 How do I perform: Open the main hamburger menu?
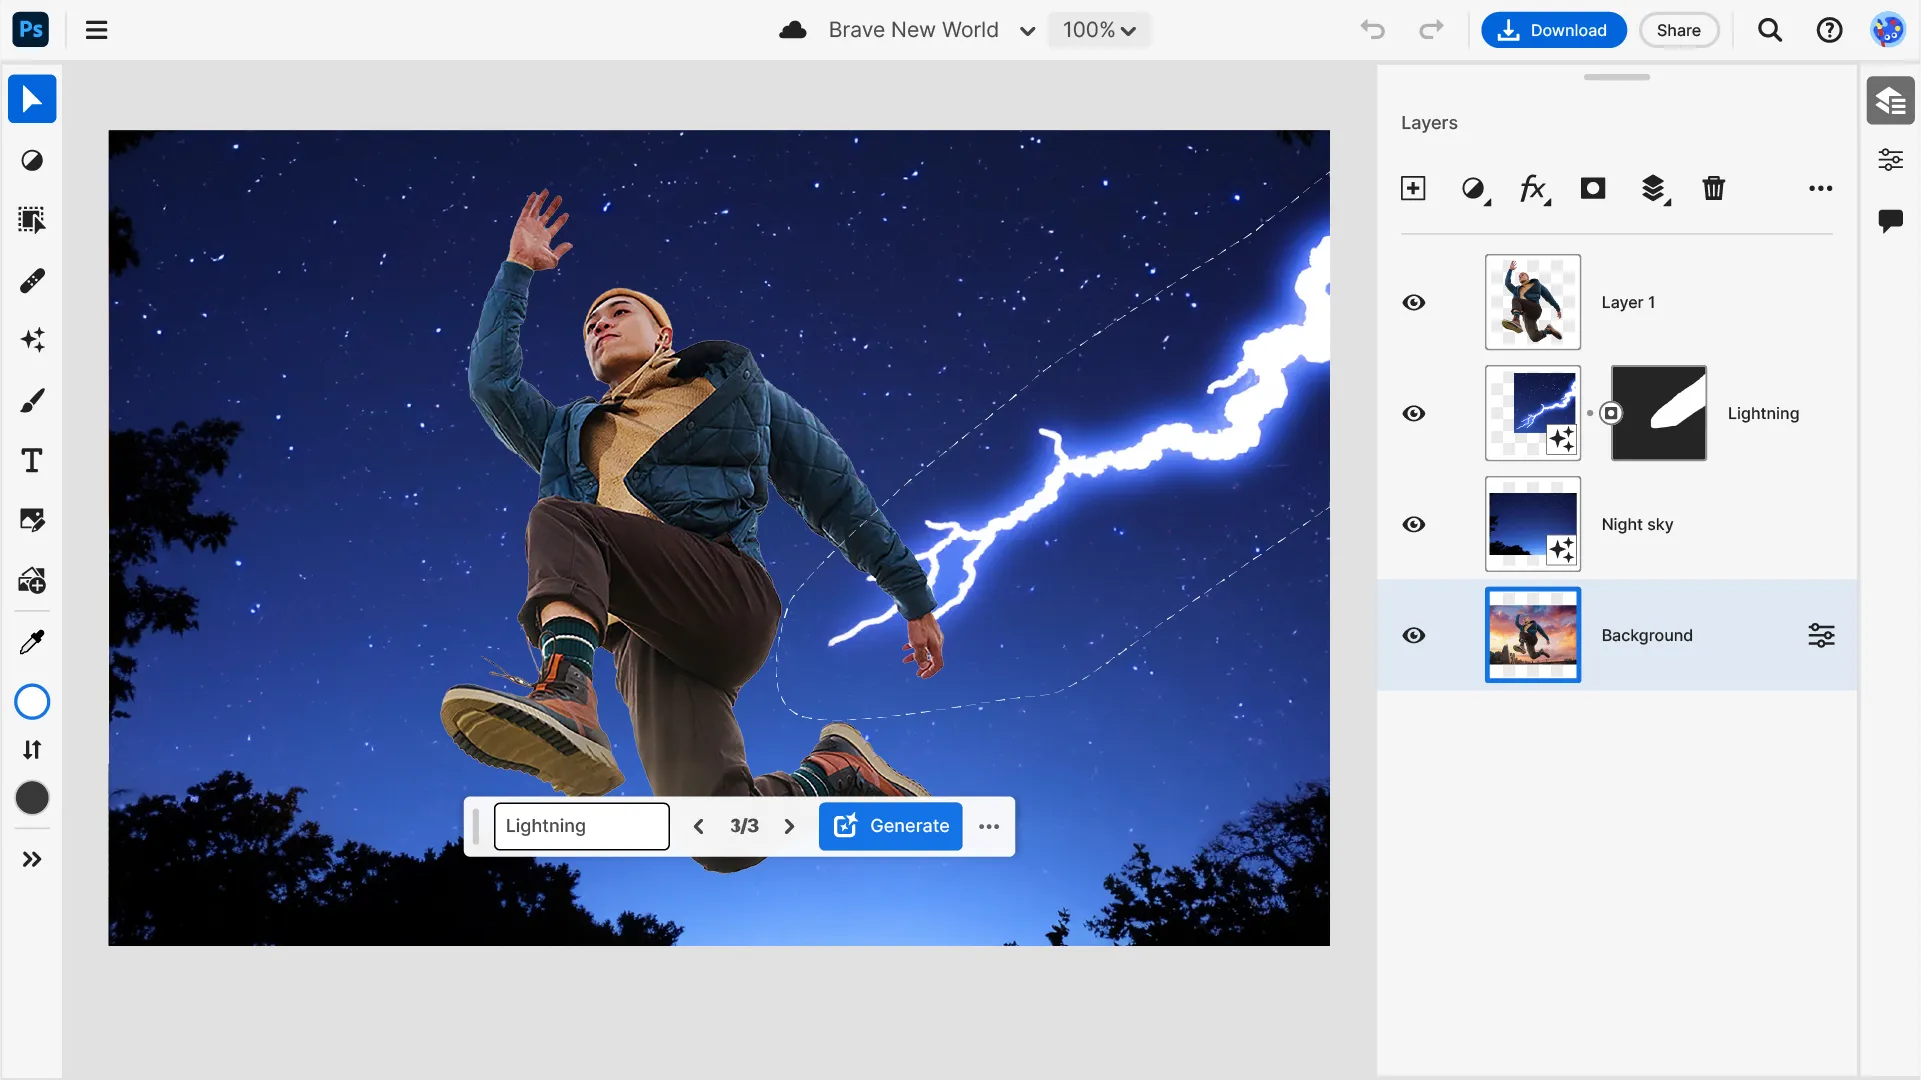click(96, 30)
